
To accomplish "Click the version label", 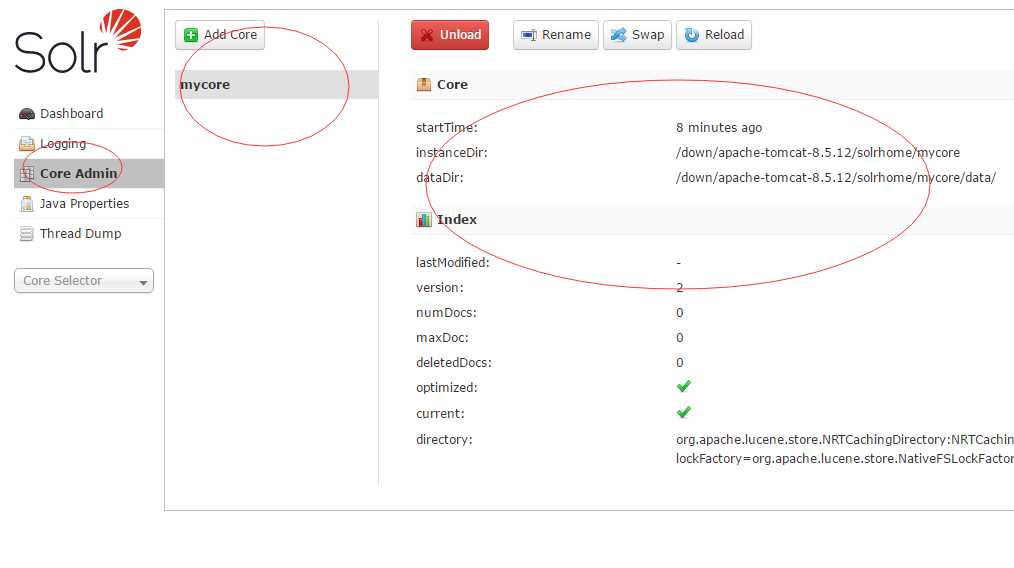I will tap(440, 288).
